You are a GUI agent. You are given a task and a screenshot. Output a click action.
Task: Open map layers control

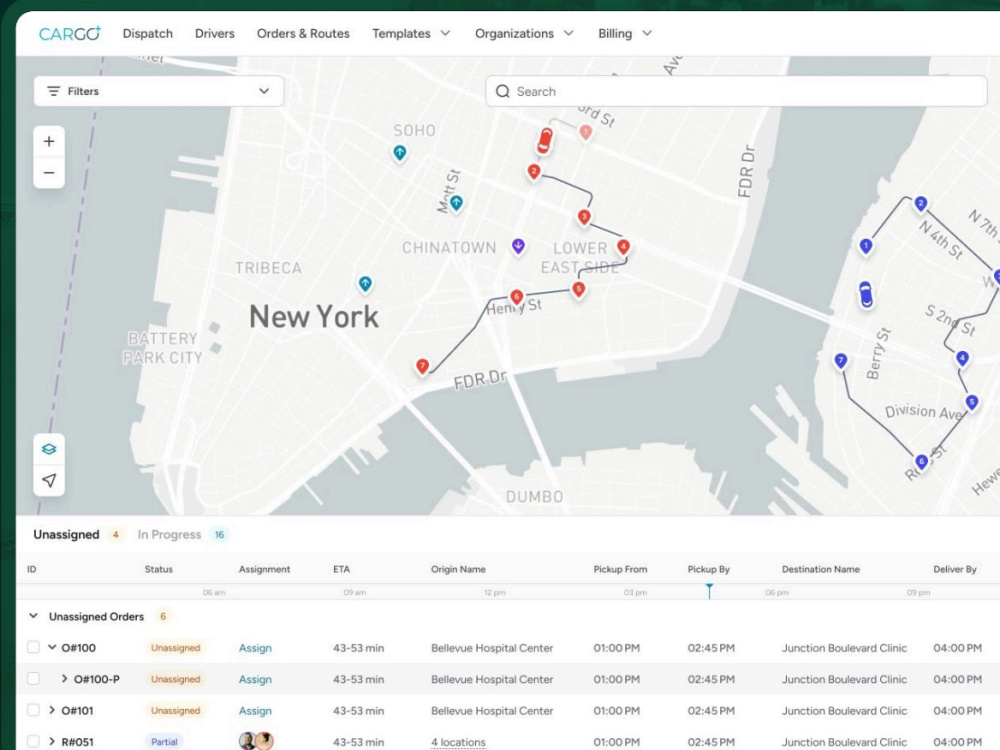(49, 449)
